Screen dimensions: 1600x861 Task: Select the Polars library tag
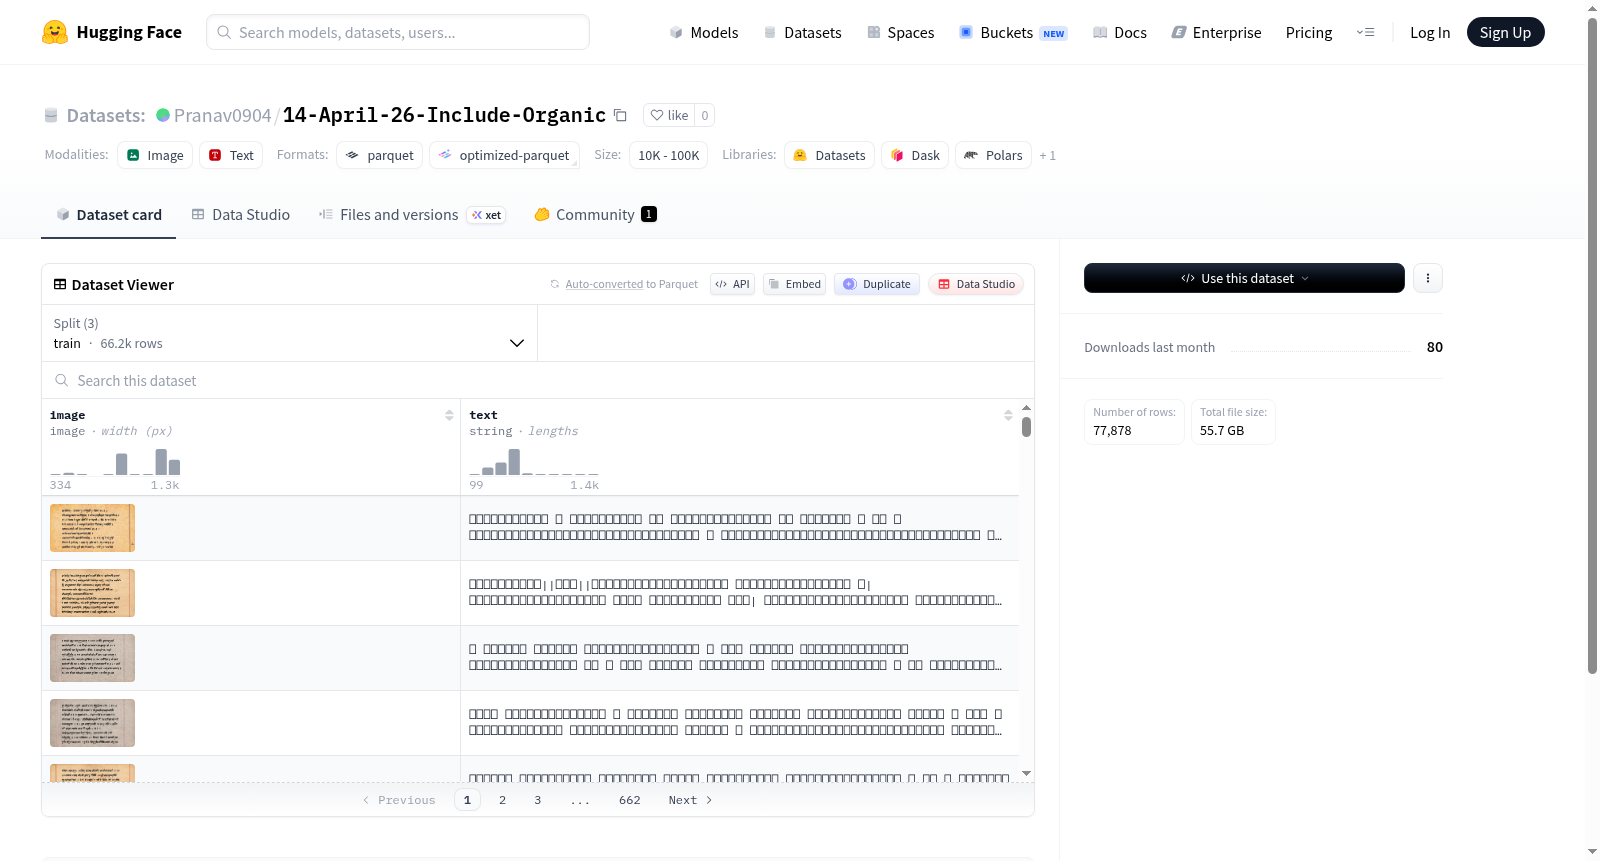(x=993, y=155)
